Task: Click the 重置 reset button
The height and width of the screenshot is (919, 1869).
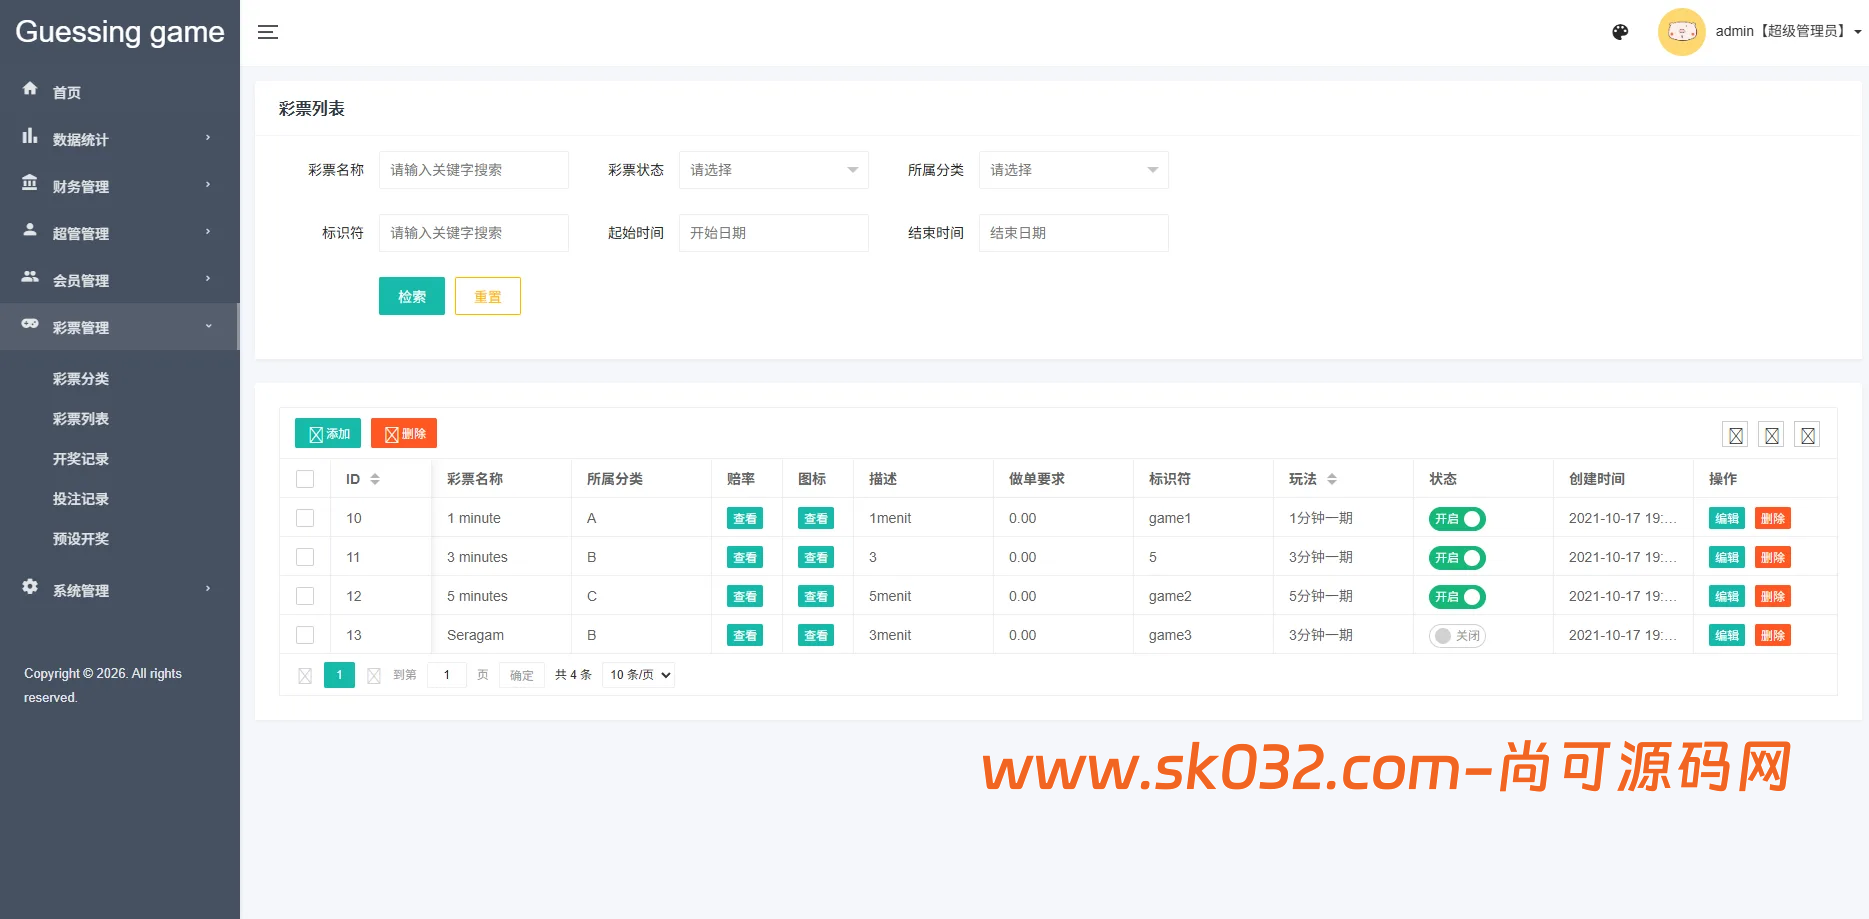Action: click(x=487, y=296)
